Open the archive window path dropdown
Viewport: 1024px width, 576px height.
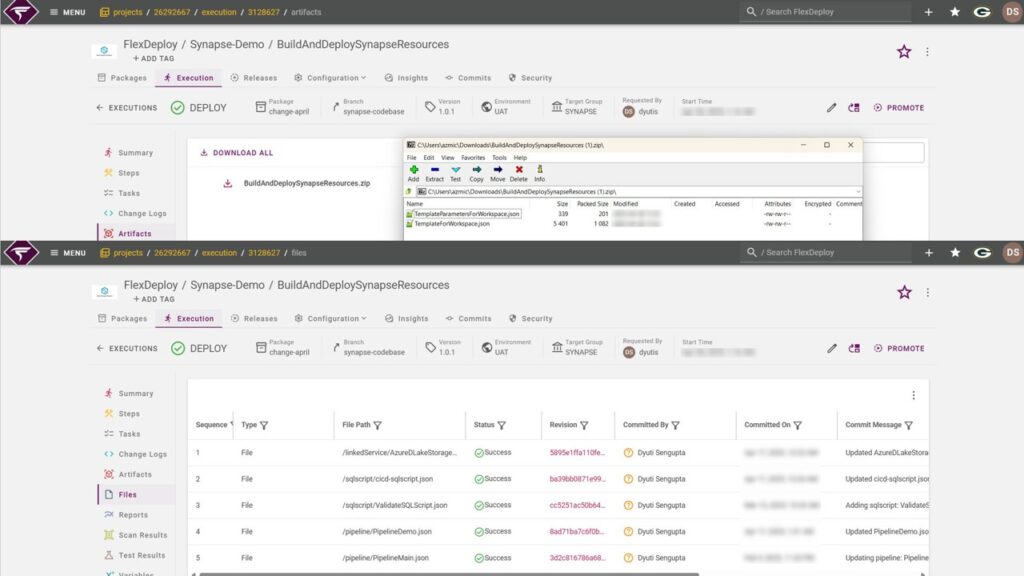pos(857,192)
